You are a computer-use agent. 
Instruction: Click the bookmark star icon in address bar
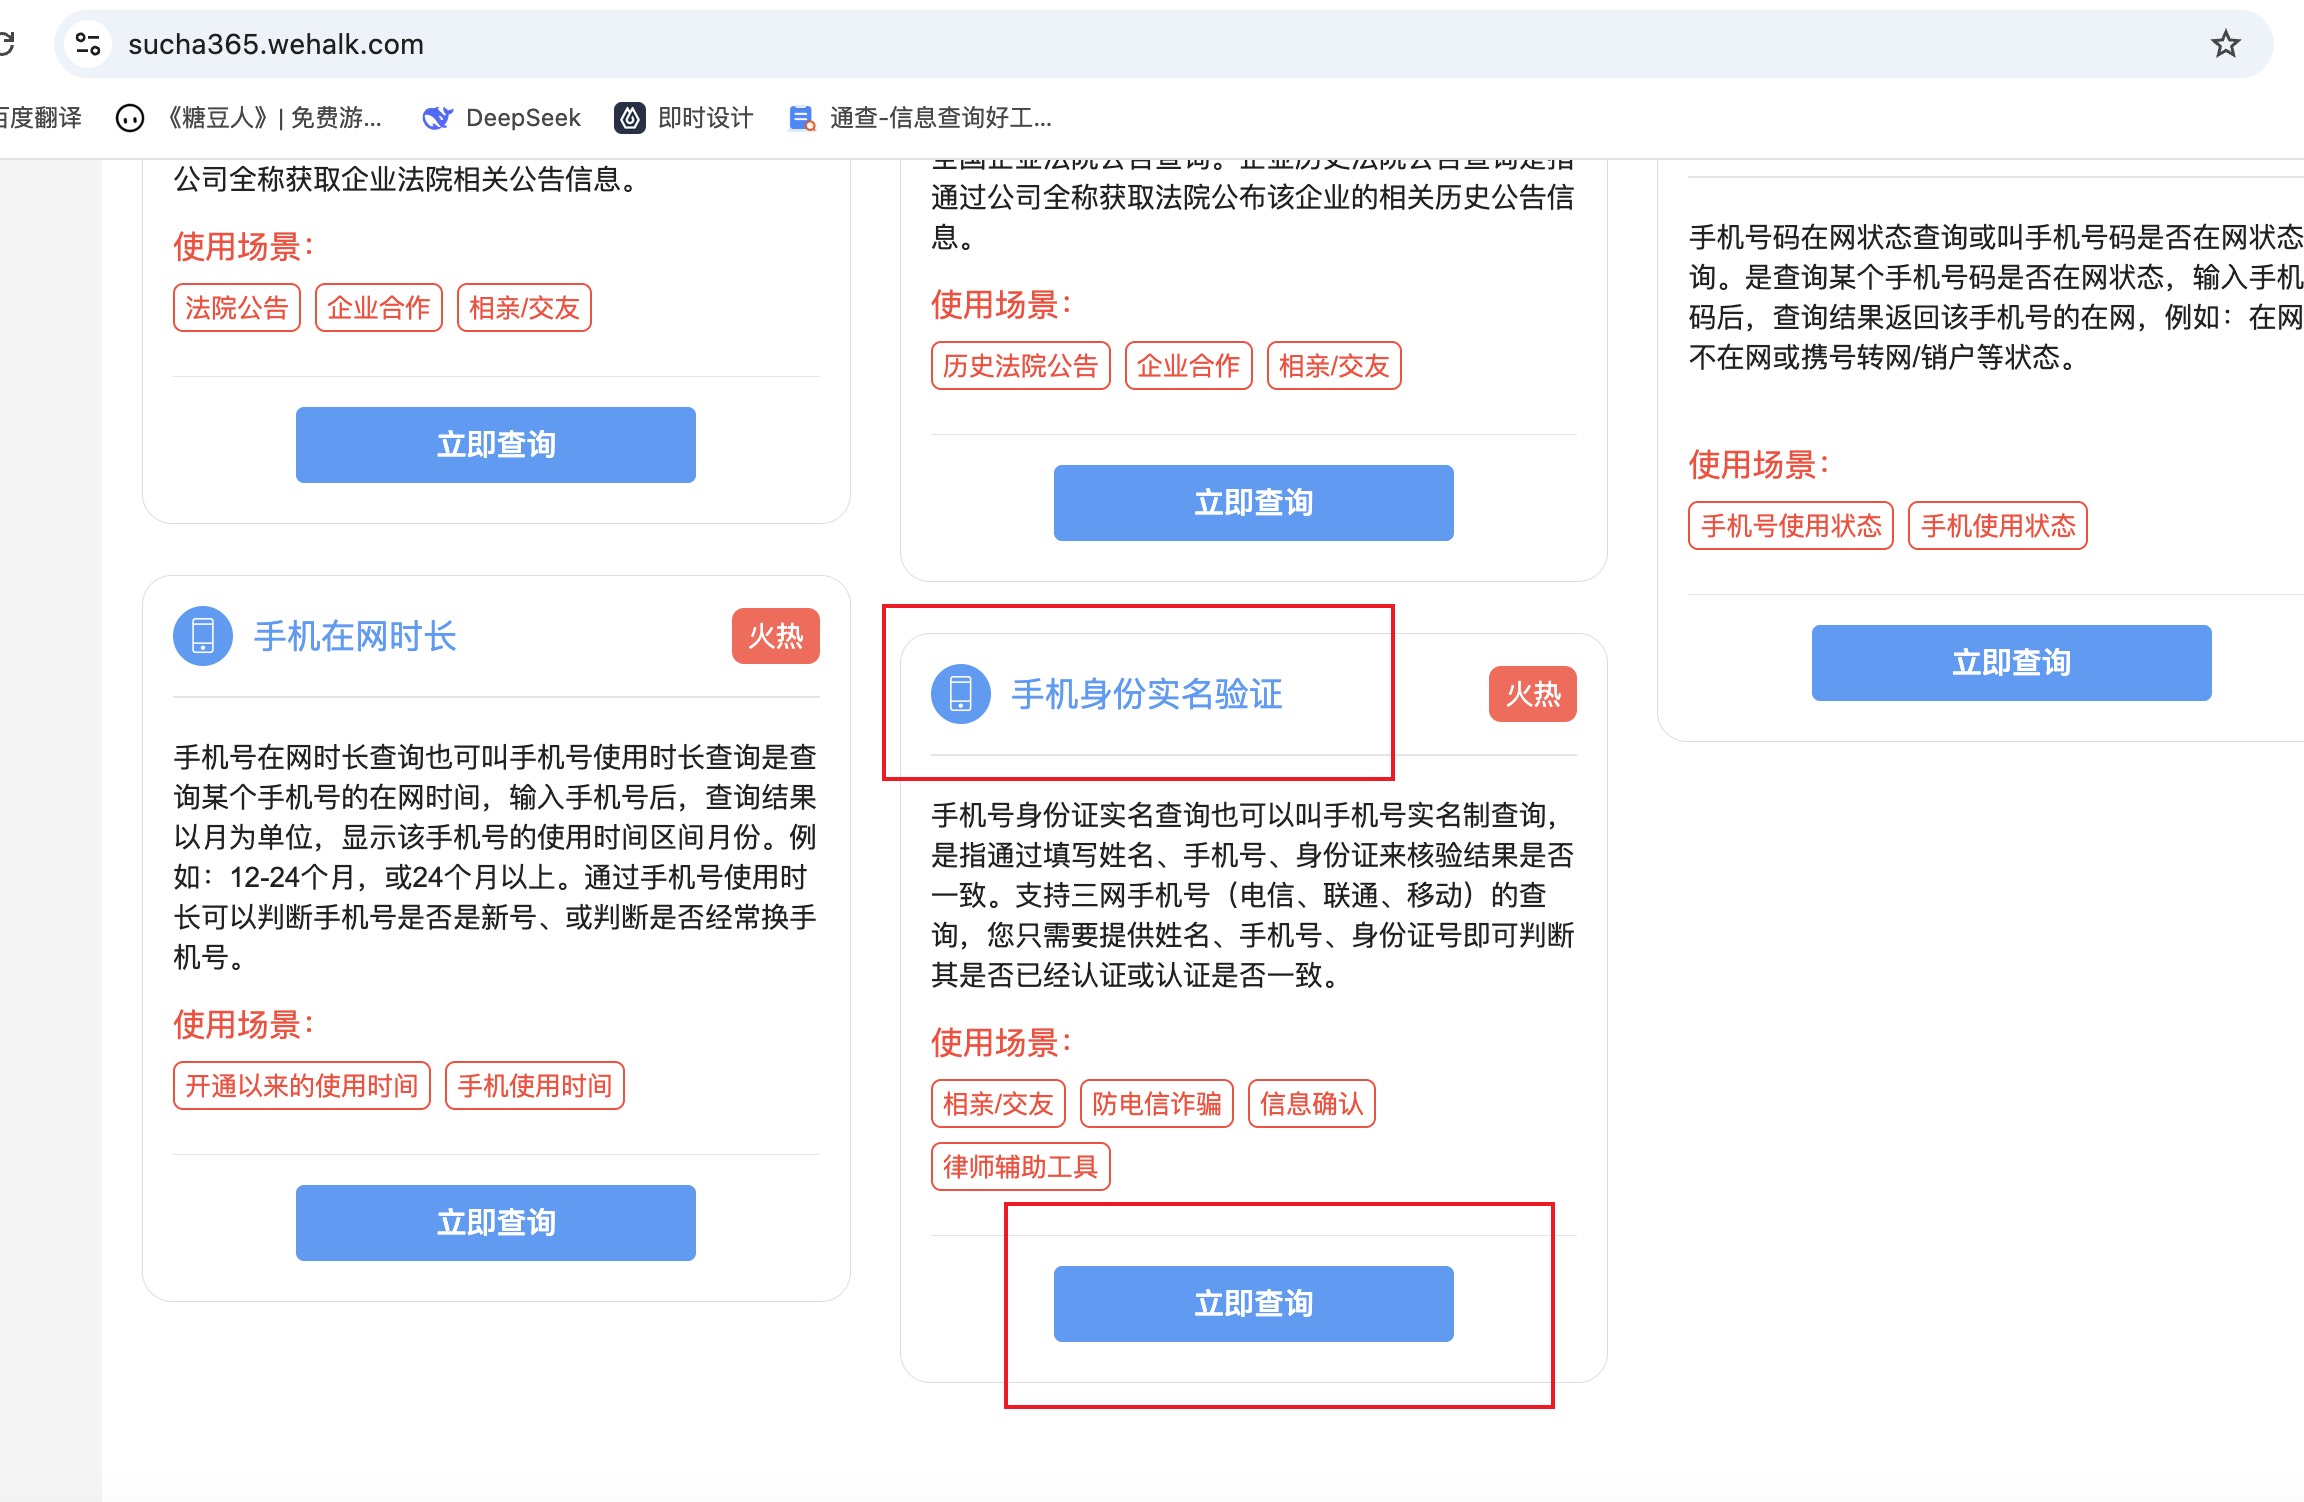coord(2225,44)
